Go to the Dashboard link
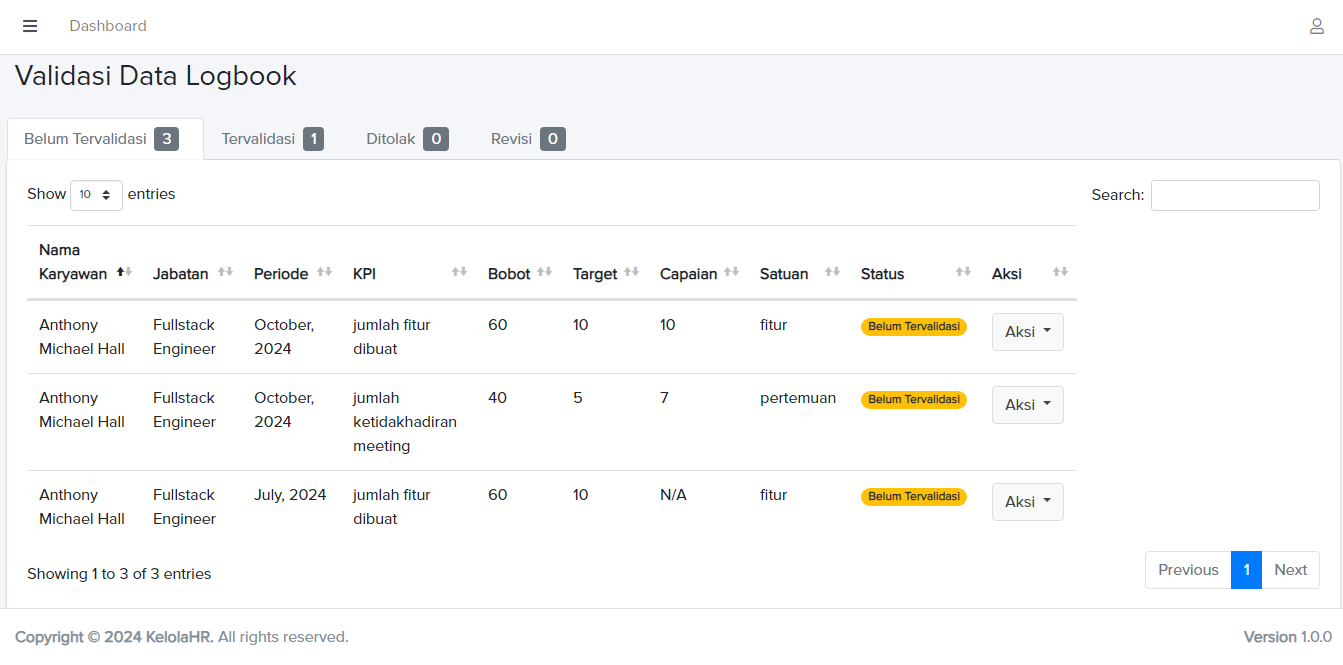This screenshot has width=1343, height=665. (x=108, y=26)
